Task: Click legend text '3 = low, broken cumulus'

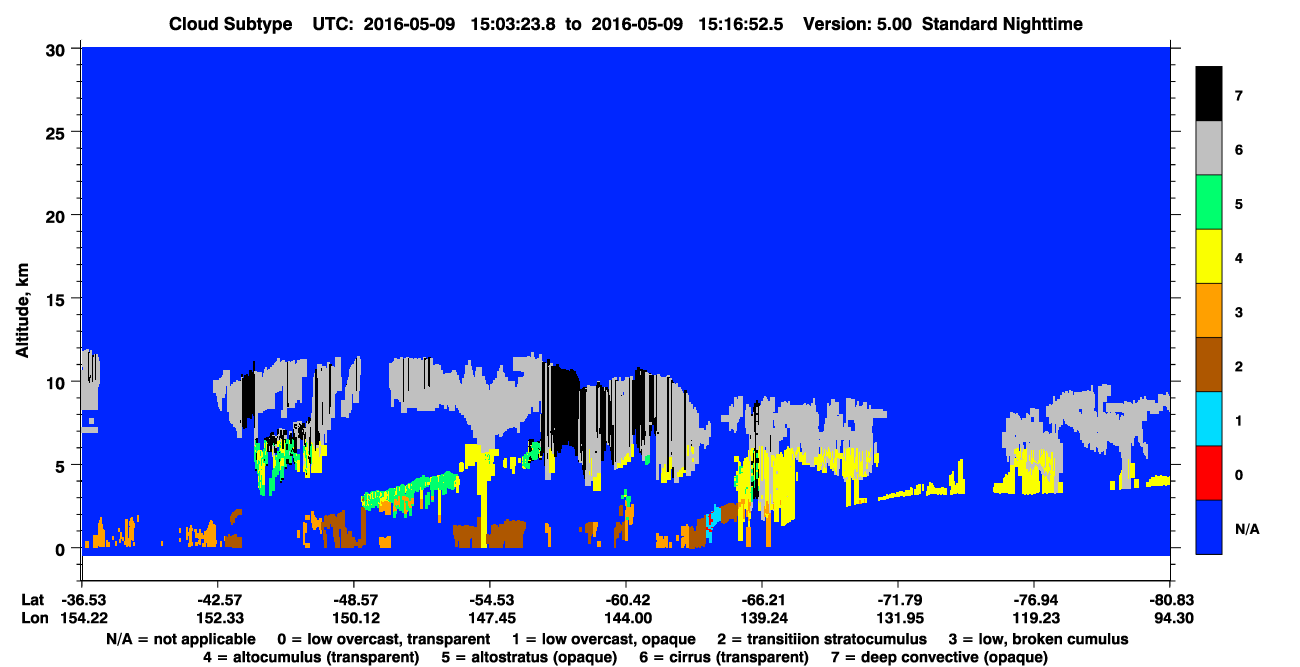Action: coord(1039,639)
